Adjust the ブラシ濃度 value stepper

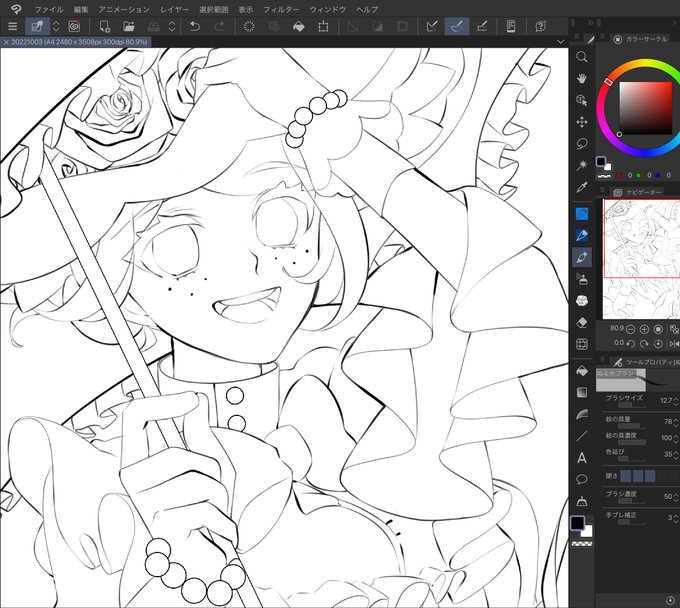(676, 497)
